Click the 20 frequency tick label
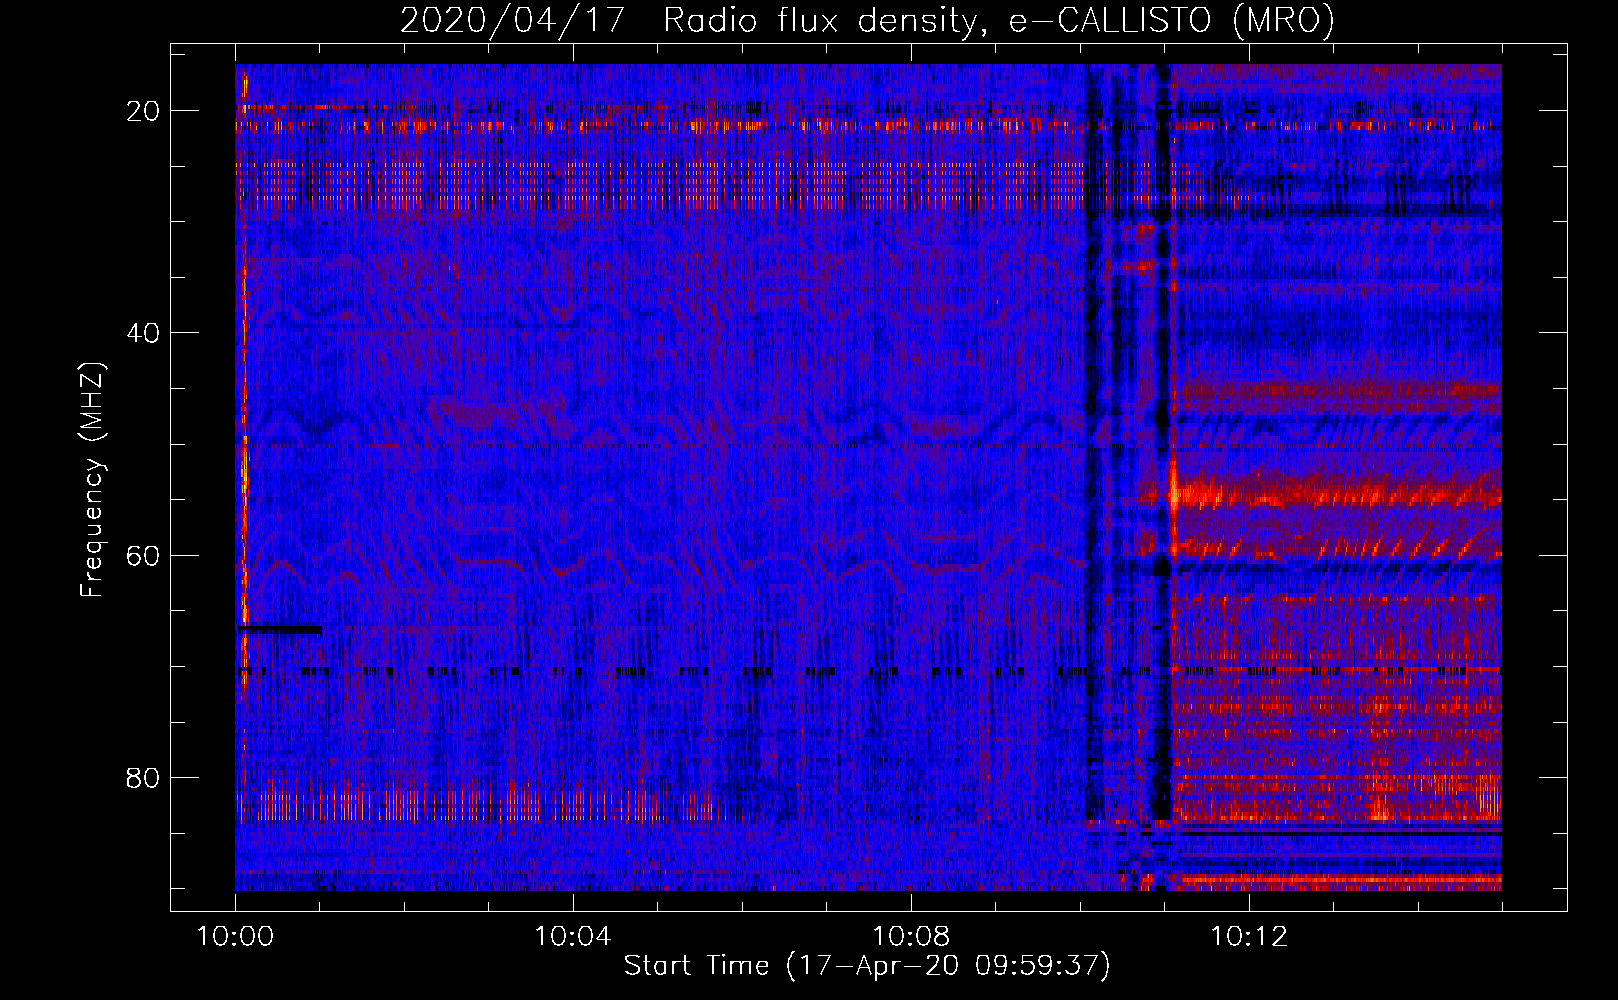The width and height of the screenshot is (1618, 1000). tap(144, 111)
